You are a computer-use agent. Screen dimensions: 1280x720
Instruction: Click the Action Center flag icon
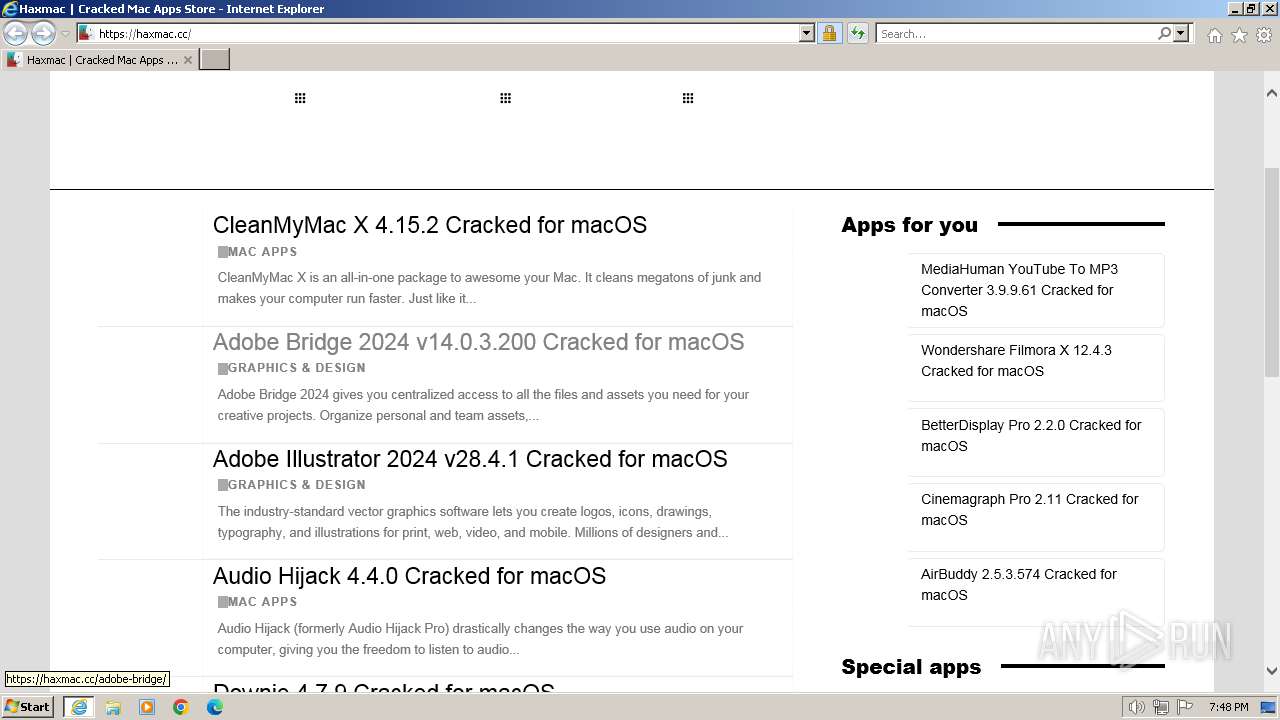coord(1185,708)
